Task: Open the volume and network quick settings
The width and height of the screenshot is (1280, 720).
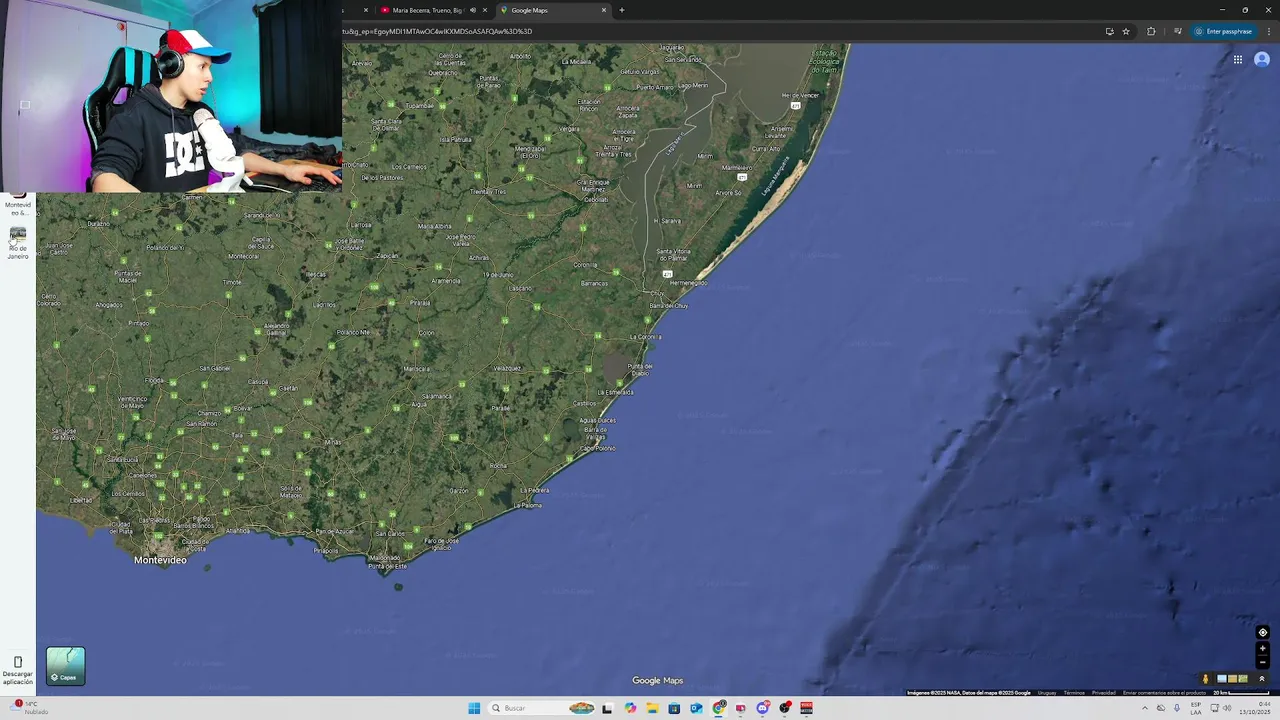Action: coord(1221,708)
